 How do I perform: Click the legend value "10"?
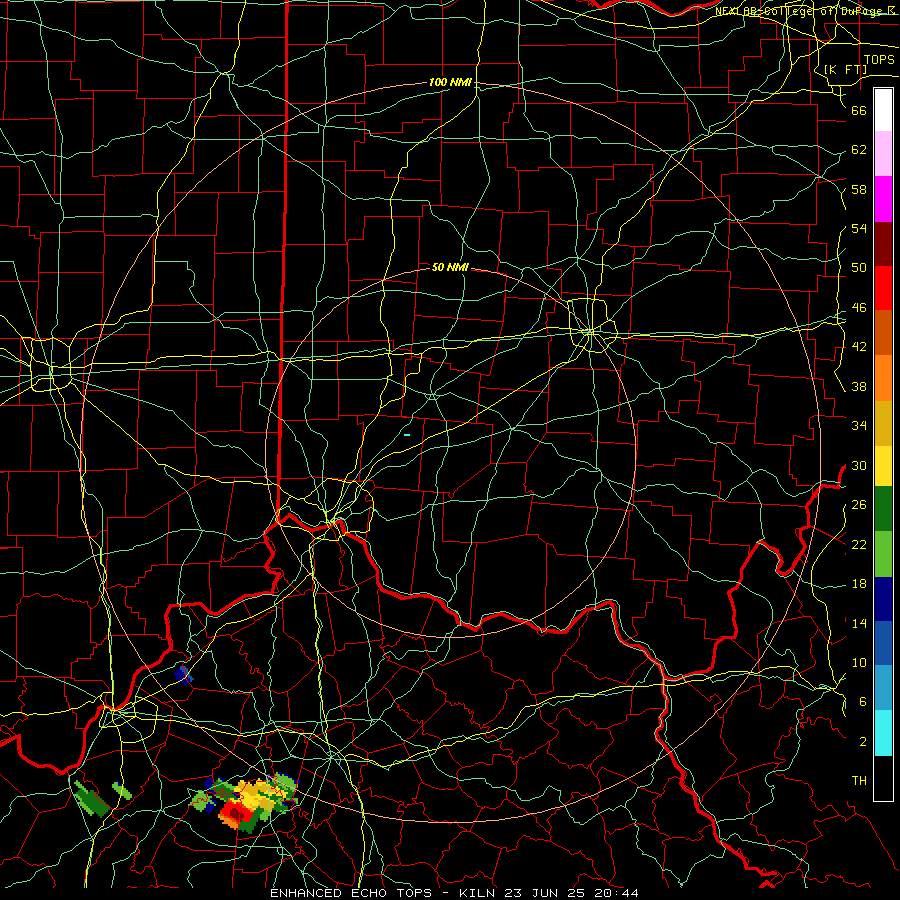859,663
